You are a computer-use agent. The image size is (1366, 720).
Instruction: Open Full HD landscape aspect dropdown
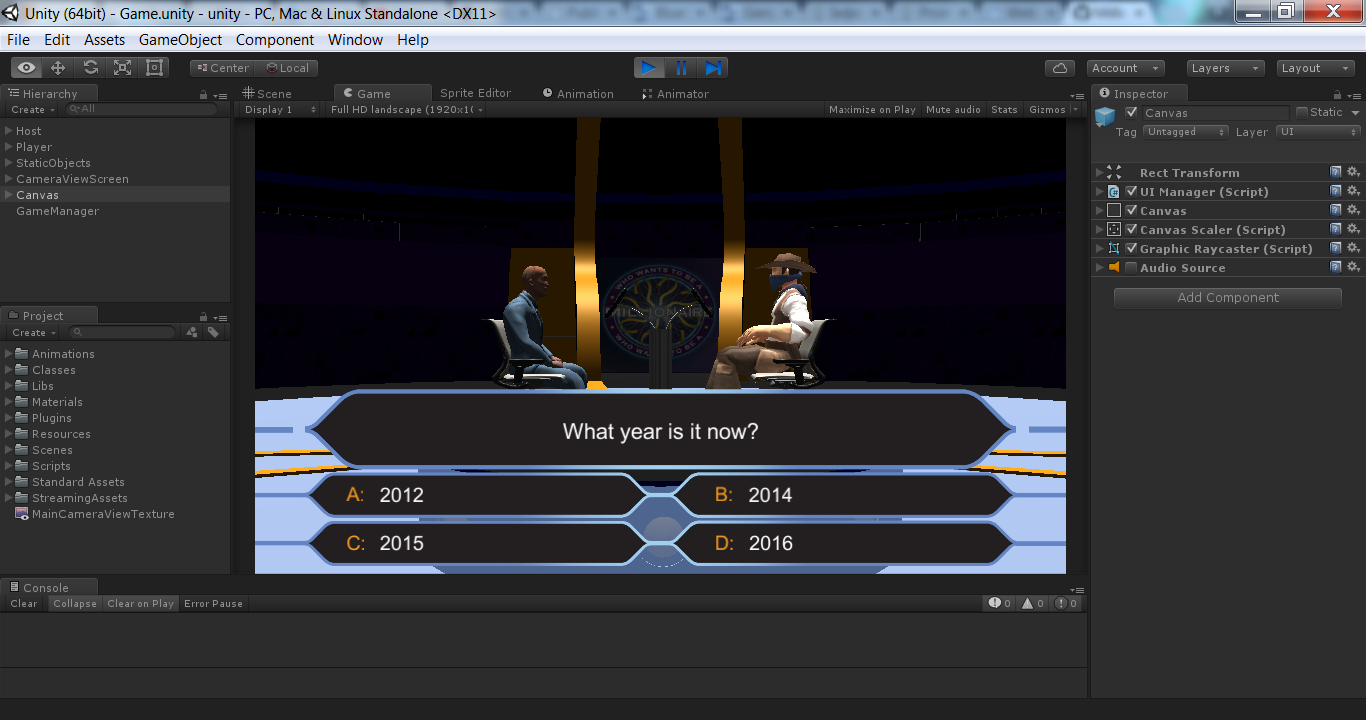point(406,110)
